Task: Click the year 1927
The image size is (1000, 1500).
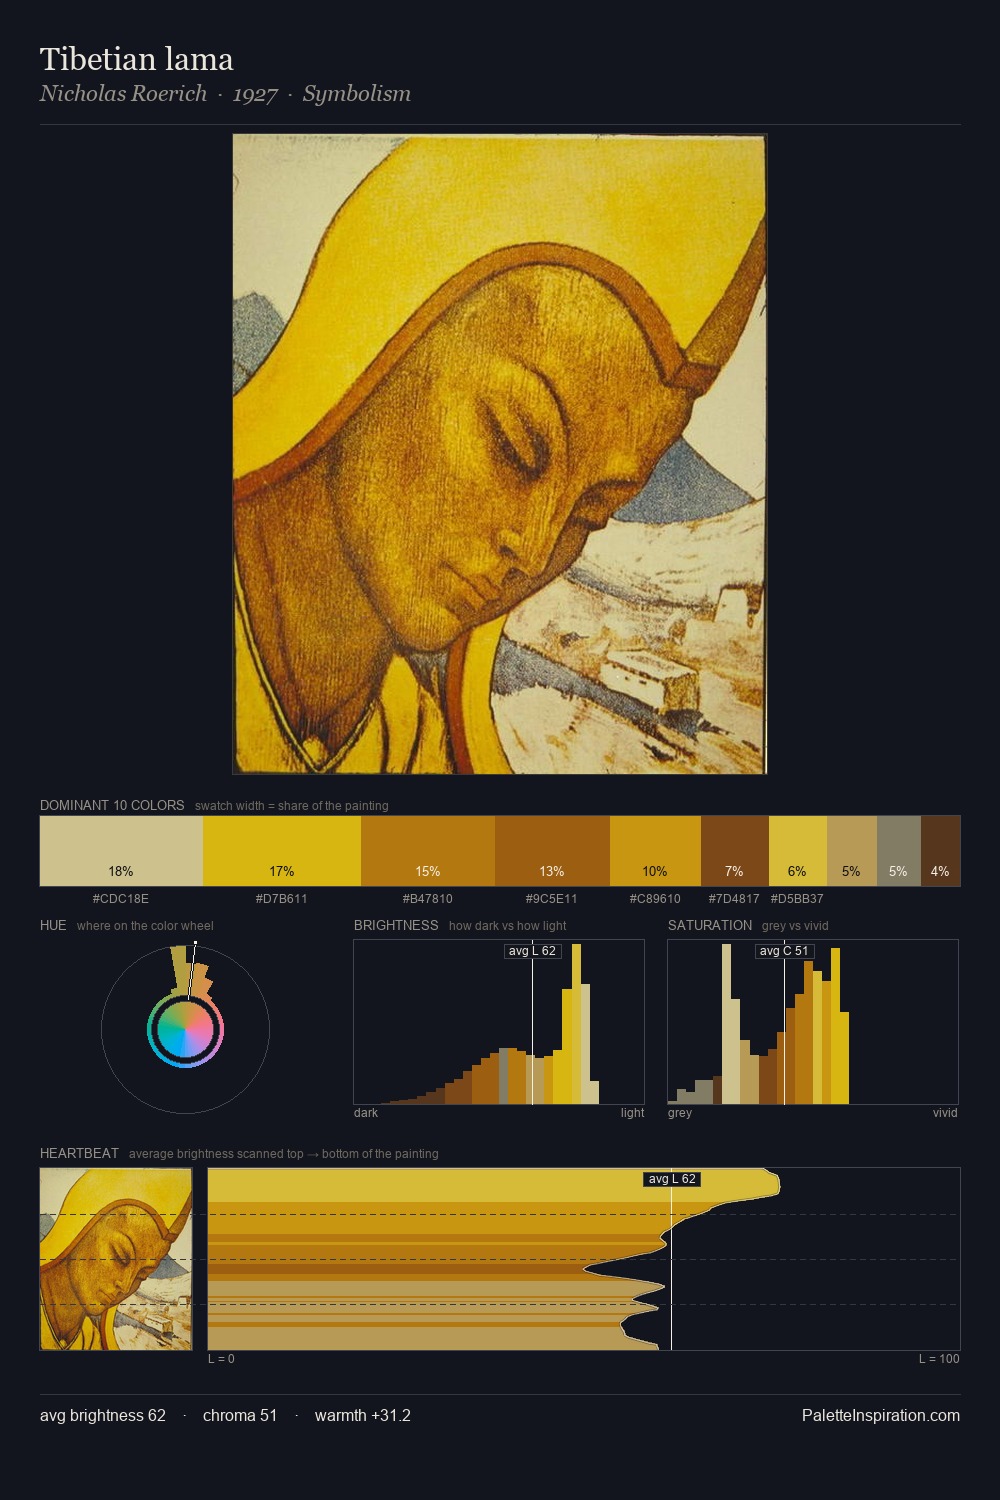Action: click(x=255, y=94)
